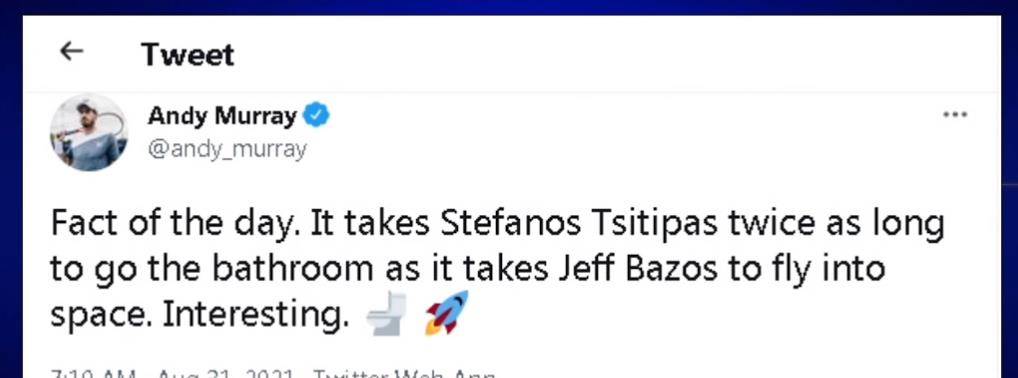Click the name "Jeff Bazos" in the tweet
Screen dimensions: 1018x378
[638, 268]
